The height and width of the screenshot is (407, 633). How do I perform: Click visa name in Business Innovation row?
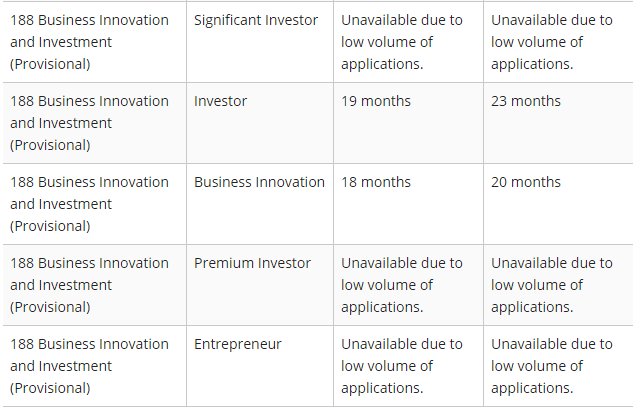pyautogui.click(x=89, y=204)
